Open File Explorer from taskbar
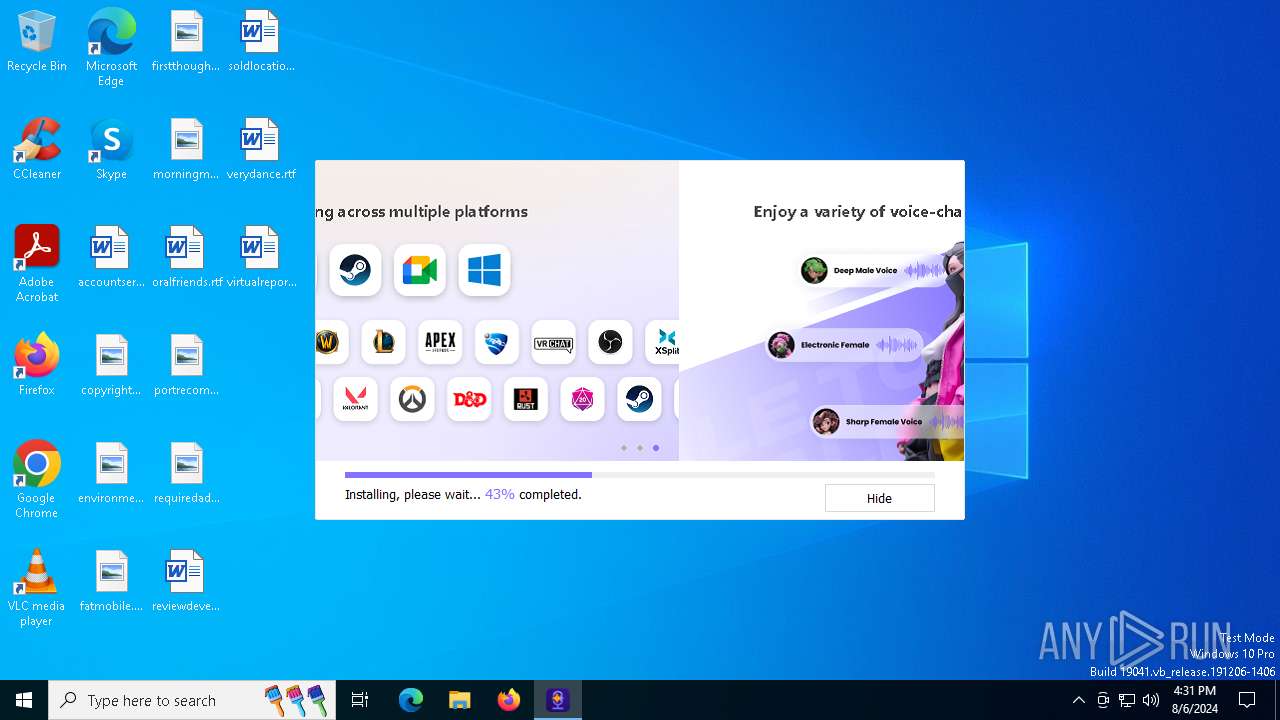Viewport: 1280px width, 720px height. 460,700
